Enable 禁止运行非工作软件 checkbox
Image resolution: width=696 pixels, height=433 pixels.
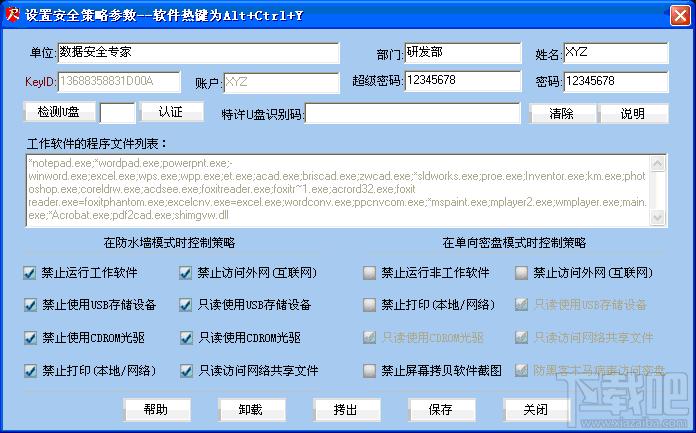click(369, 273)
